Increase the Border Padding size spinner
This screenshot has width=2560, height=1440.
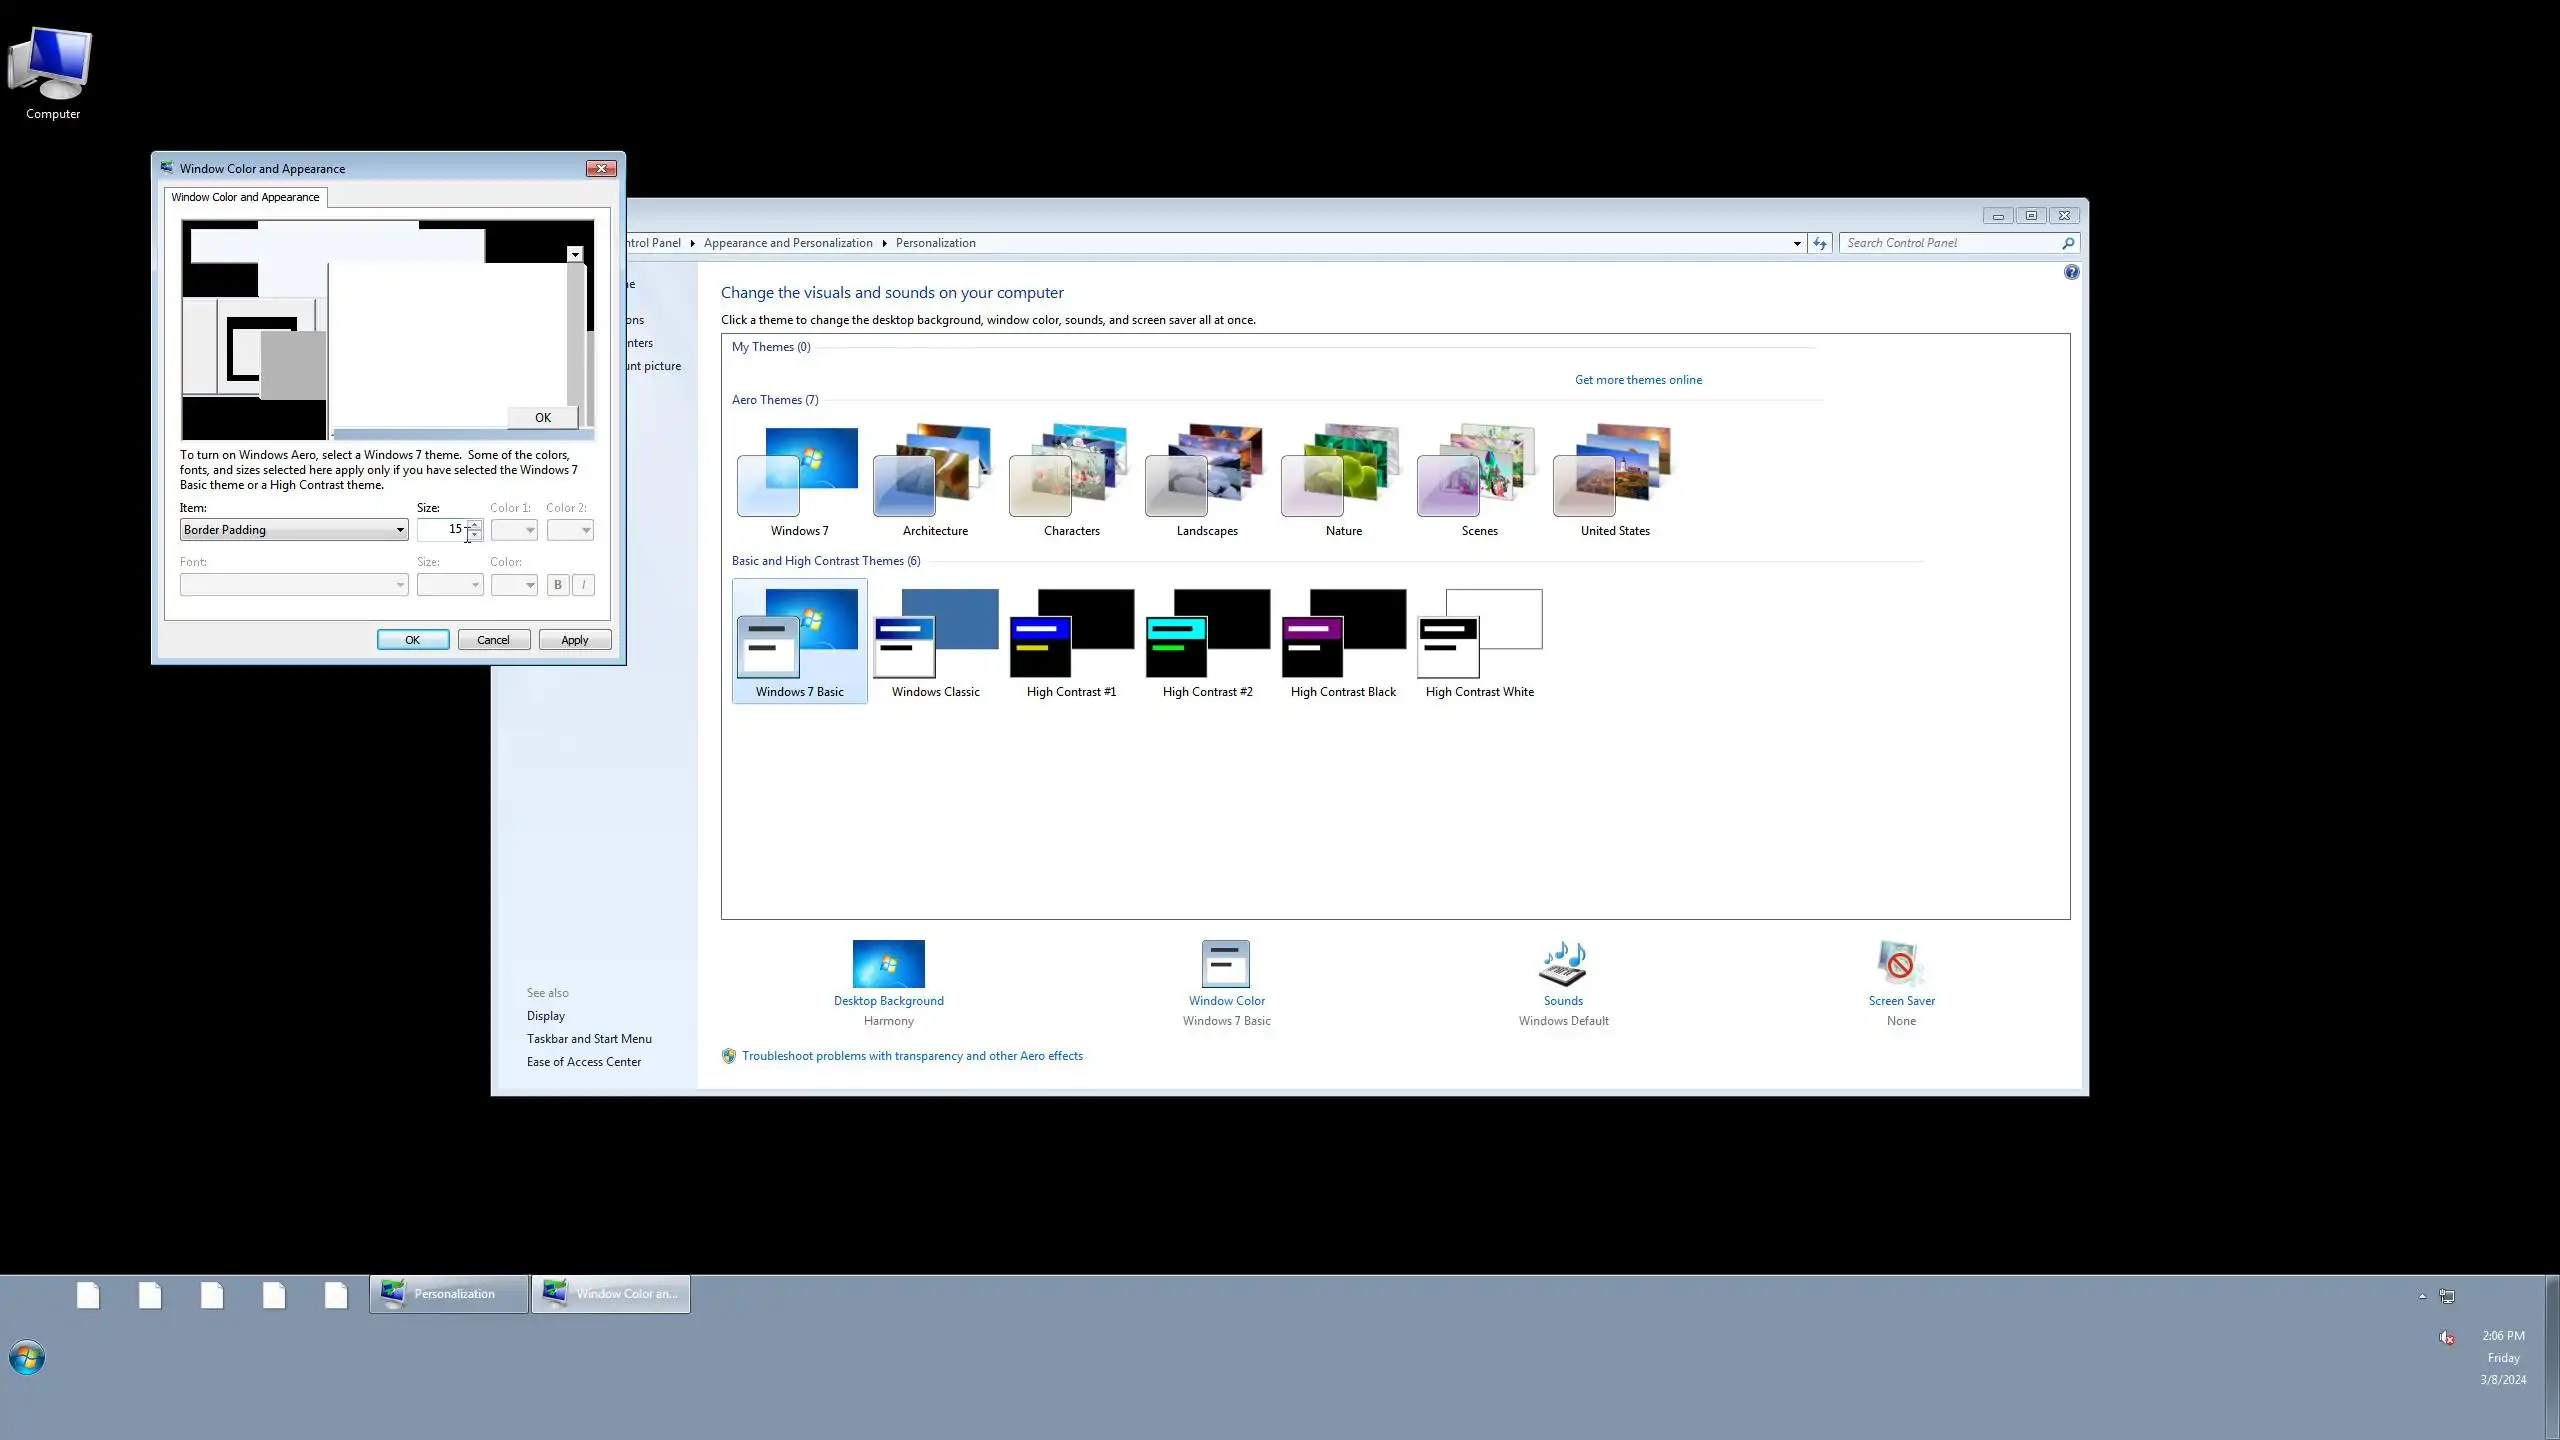[475, 524]
